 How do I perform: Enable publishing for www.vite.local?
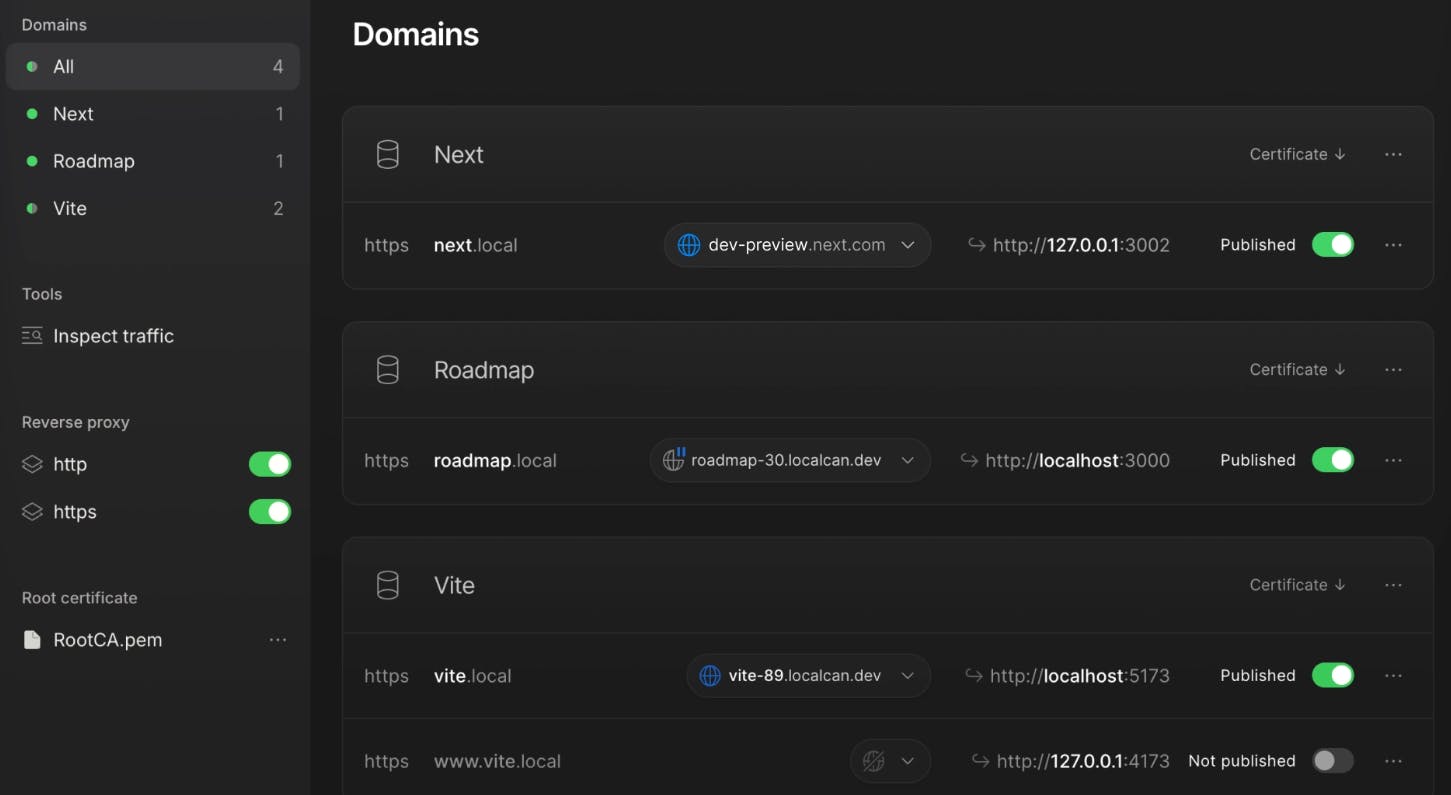(1333, 761)
